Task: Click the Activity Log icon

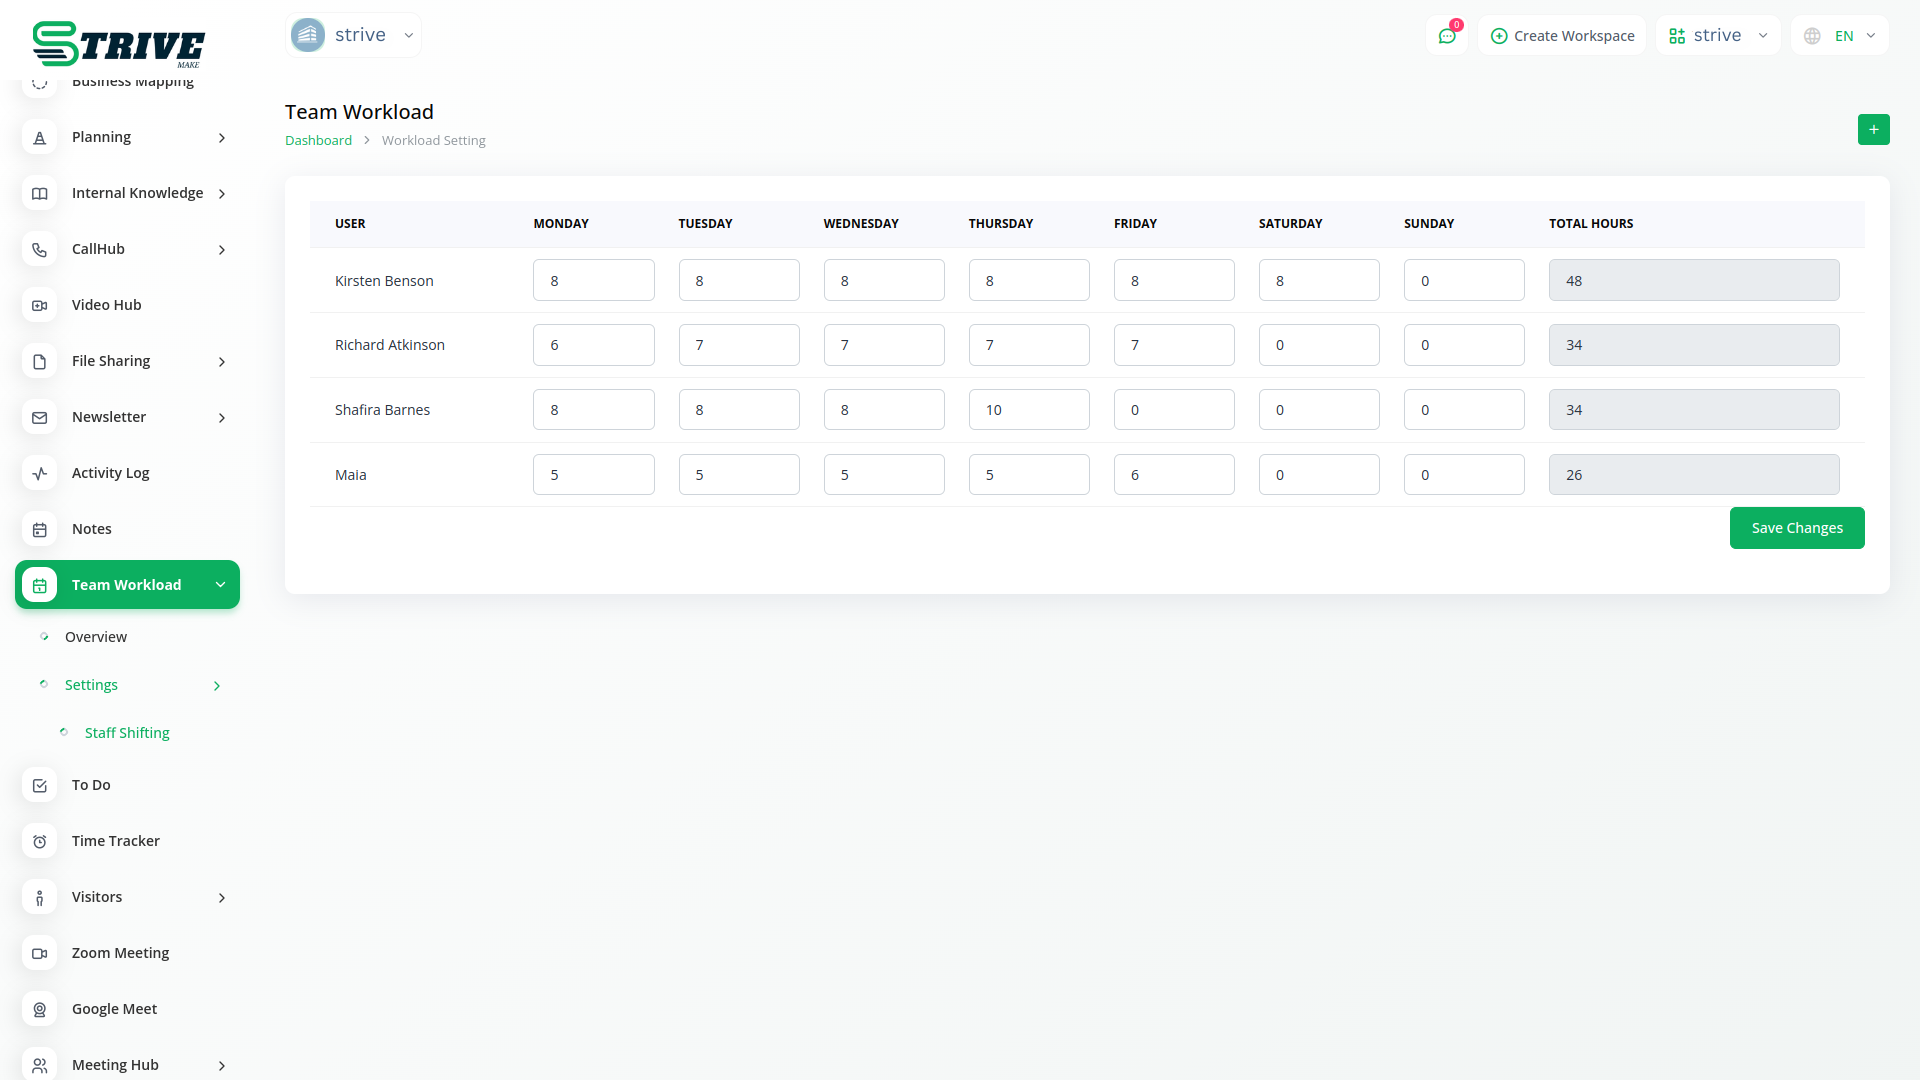Action: coord(40,473)
